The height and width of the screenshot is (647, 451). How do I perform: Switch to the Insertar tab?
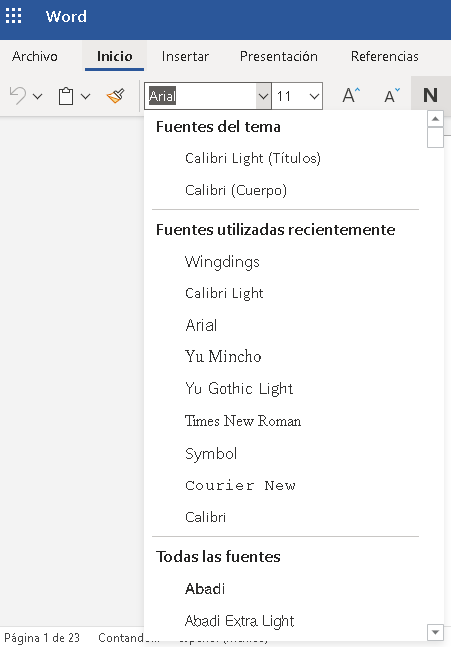[185, 56]
